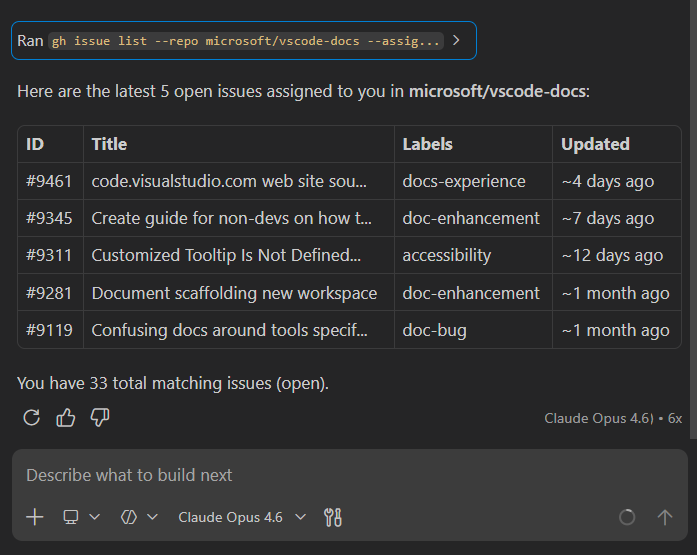The image size is (697, 555).
Task: Click issue ID #9461
Action: click(x=49, y=181)
